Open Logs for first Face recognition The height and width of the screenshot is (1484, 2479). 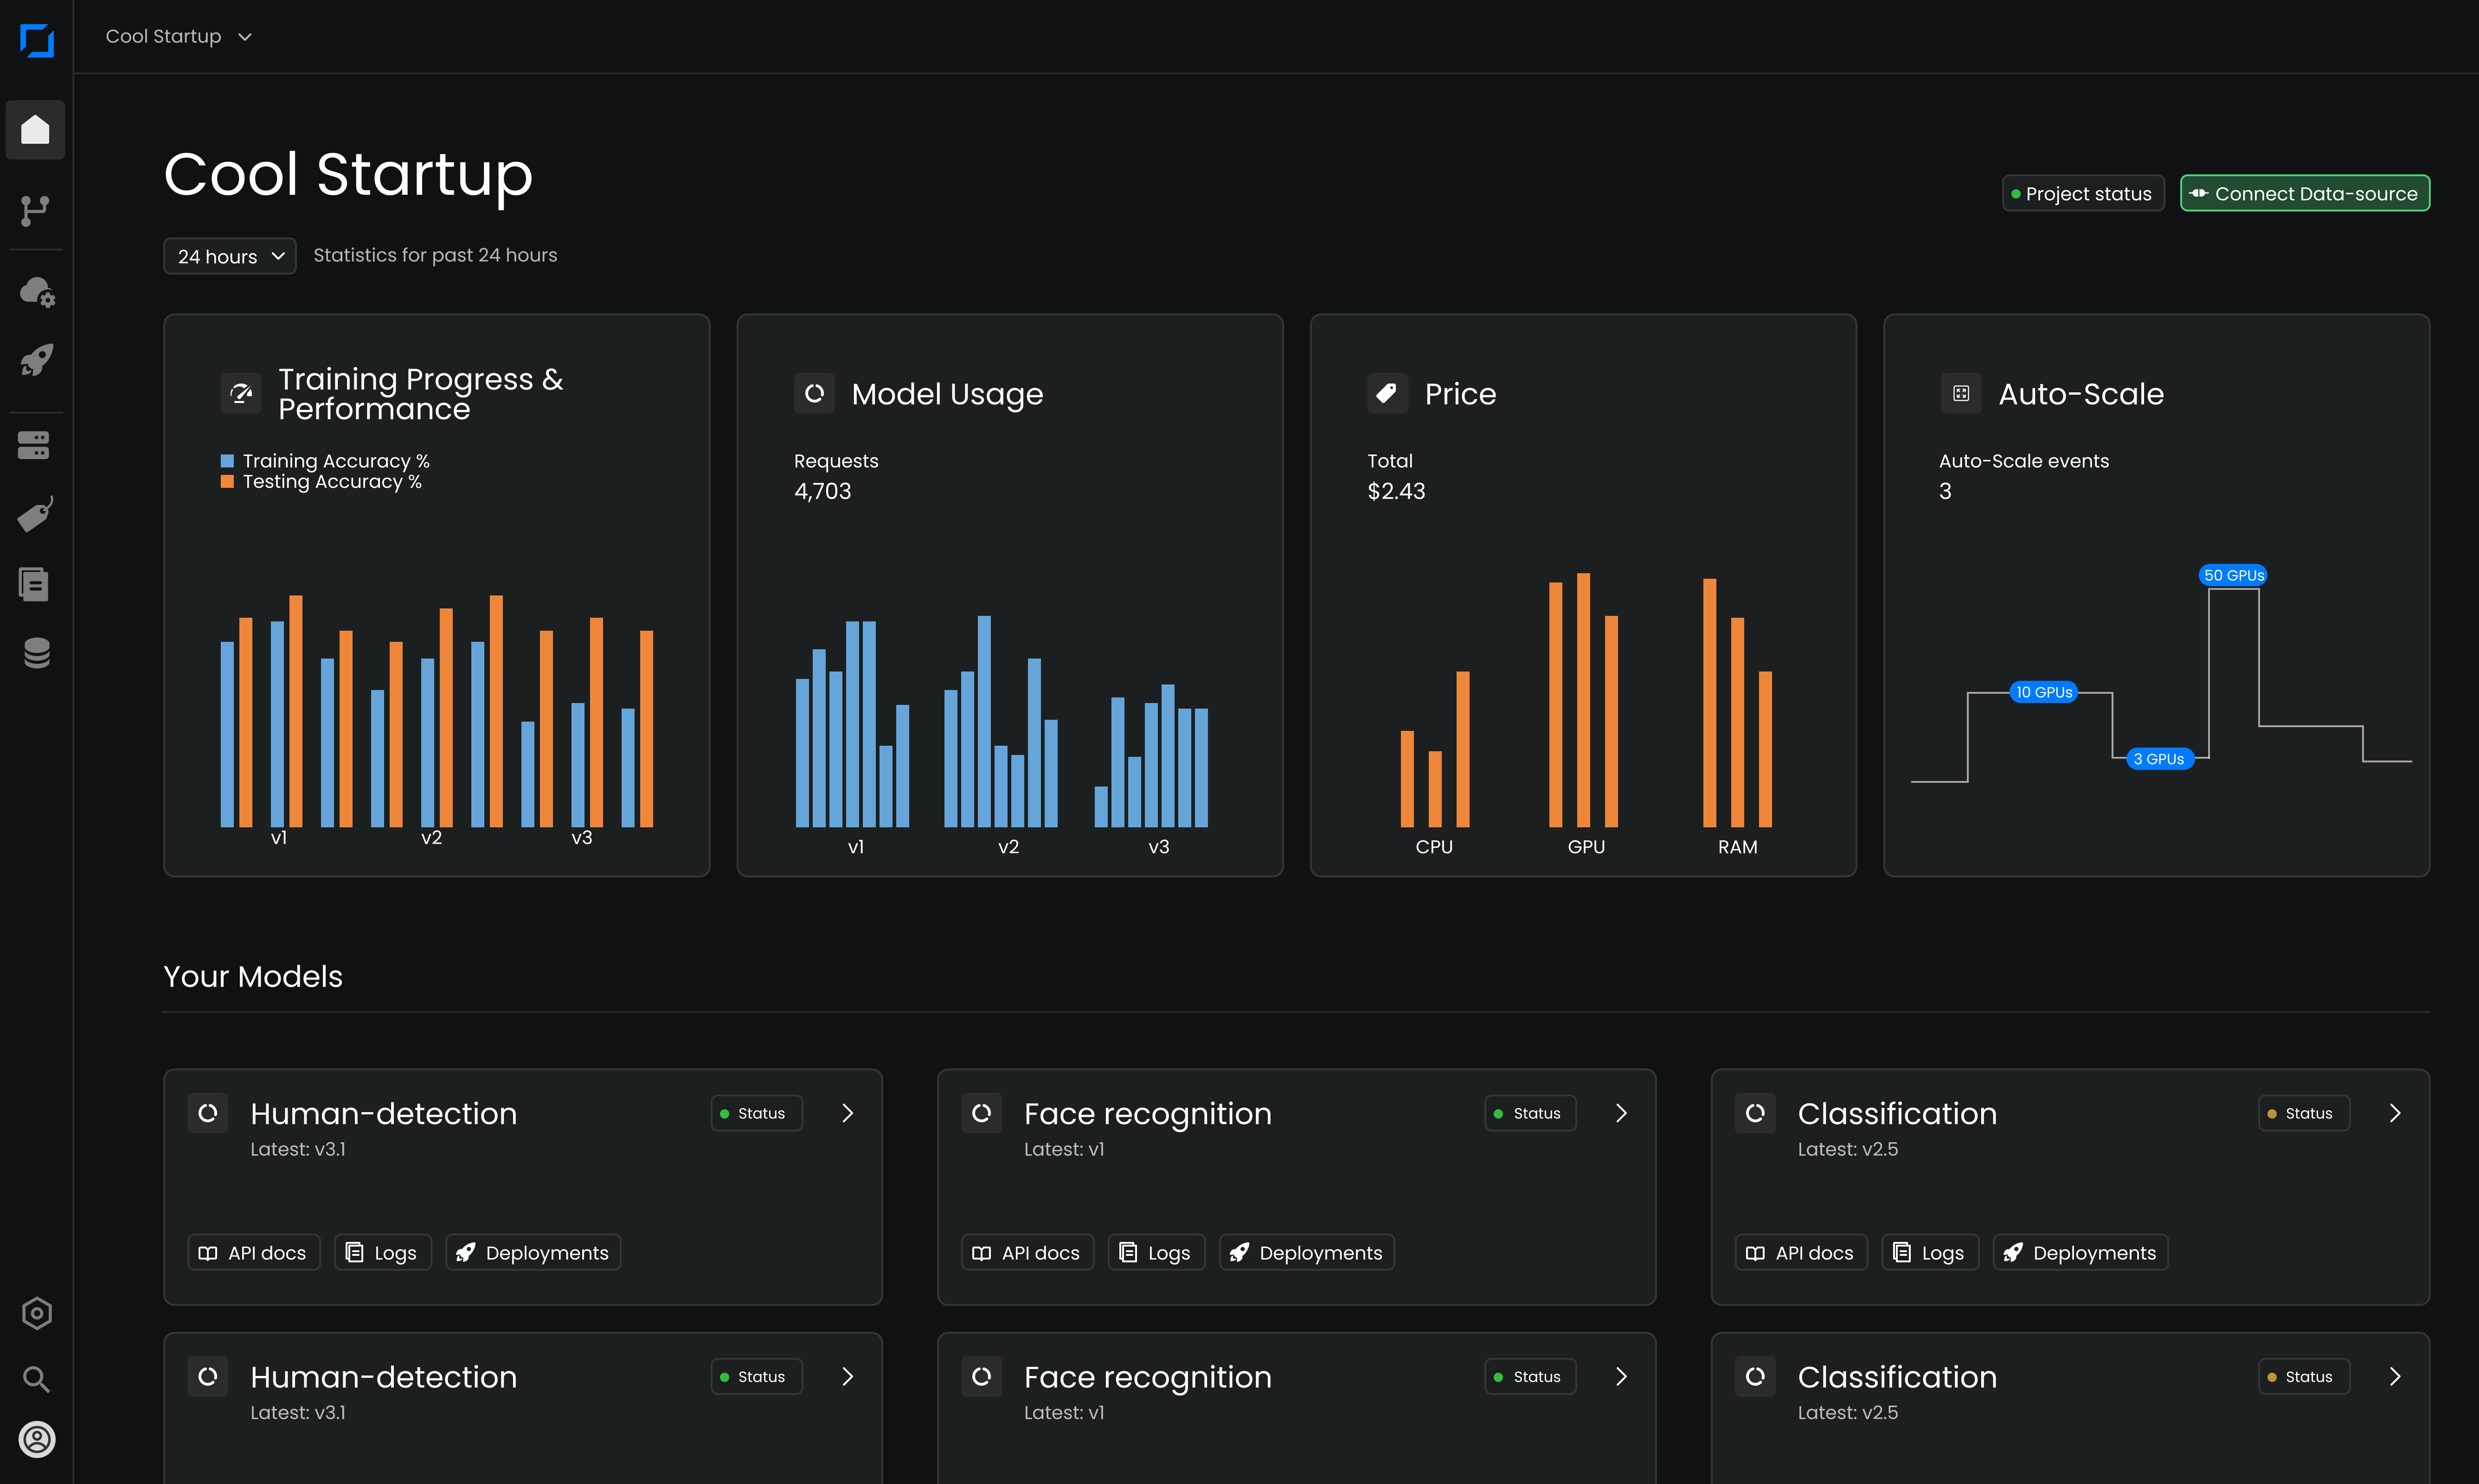pos(1156,1253)
